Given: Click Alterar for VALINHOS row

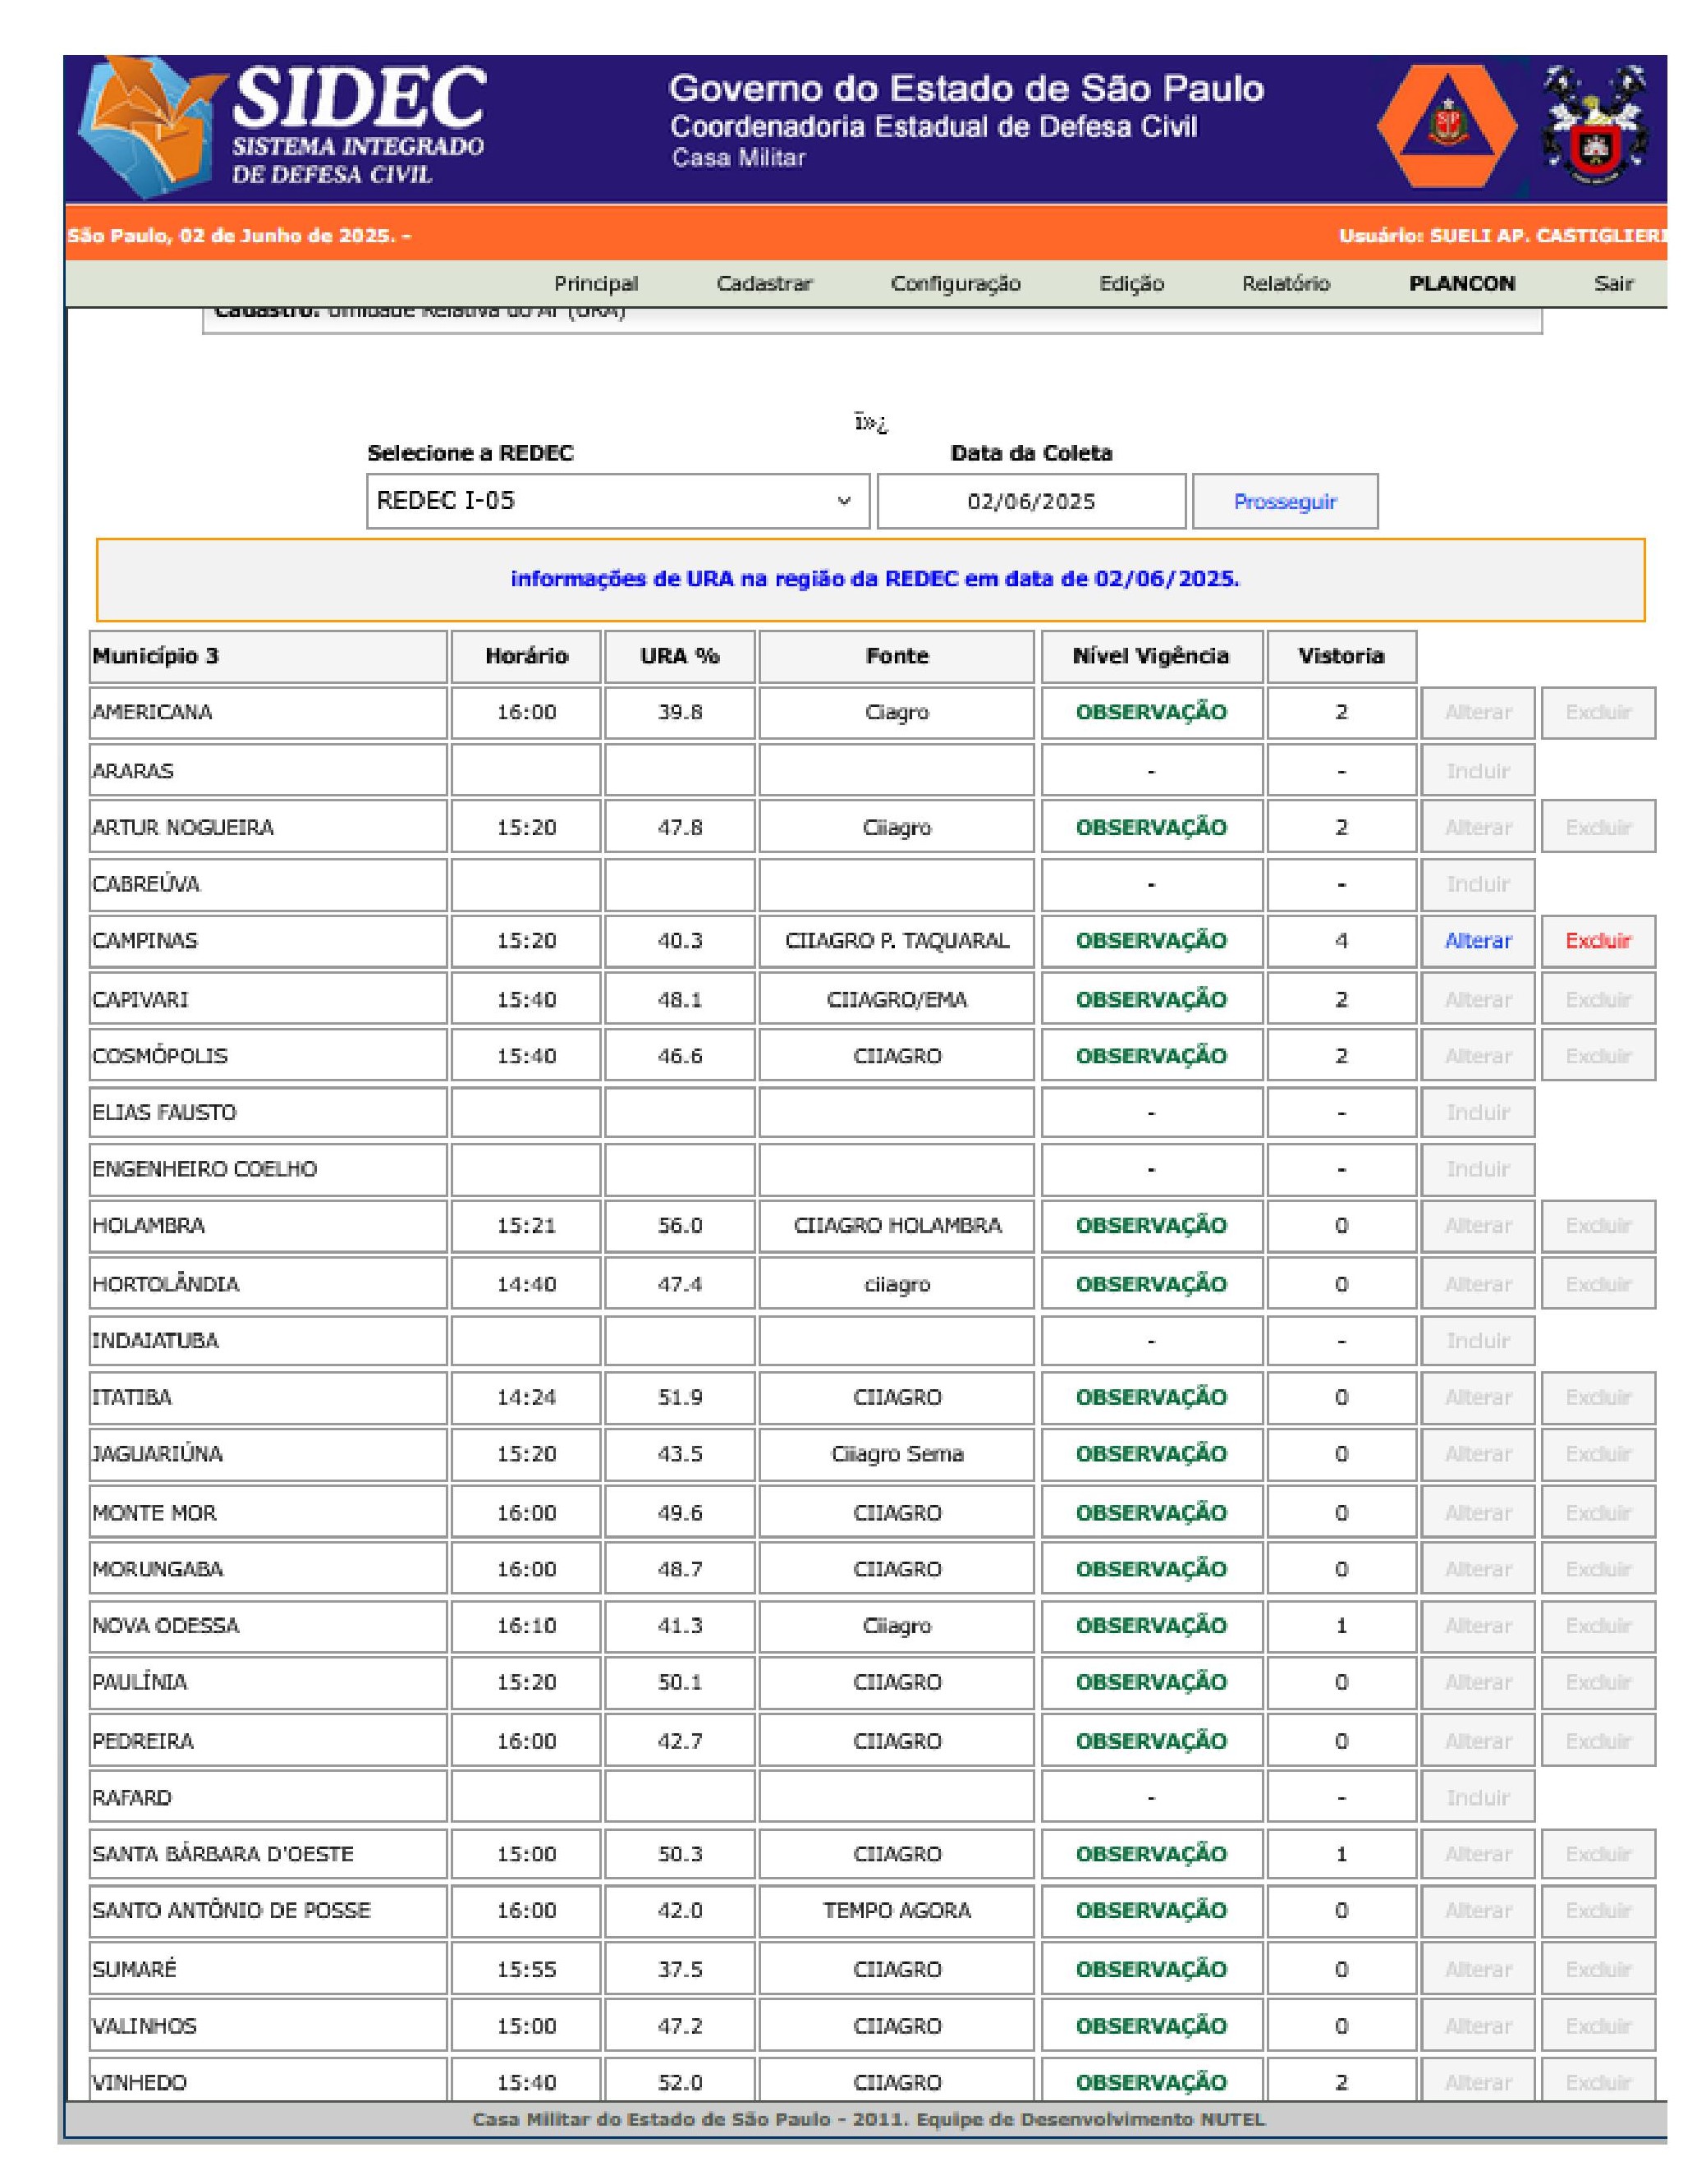Looking at the screenshot, I should [x=1478, y=2026].
